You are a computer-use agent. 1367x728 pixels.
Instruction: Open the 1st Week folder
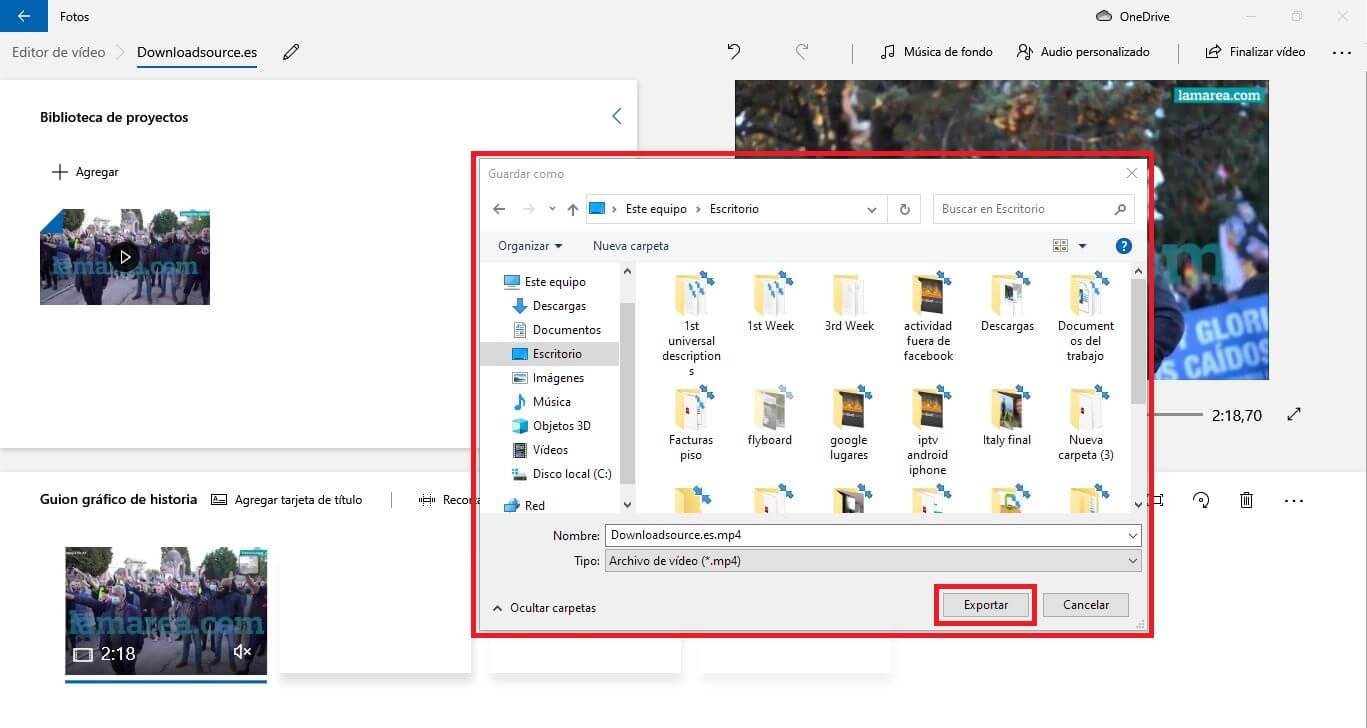(771, 301)
